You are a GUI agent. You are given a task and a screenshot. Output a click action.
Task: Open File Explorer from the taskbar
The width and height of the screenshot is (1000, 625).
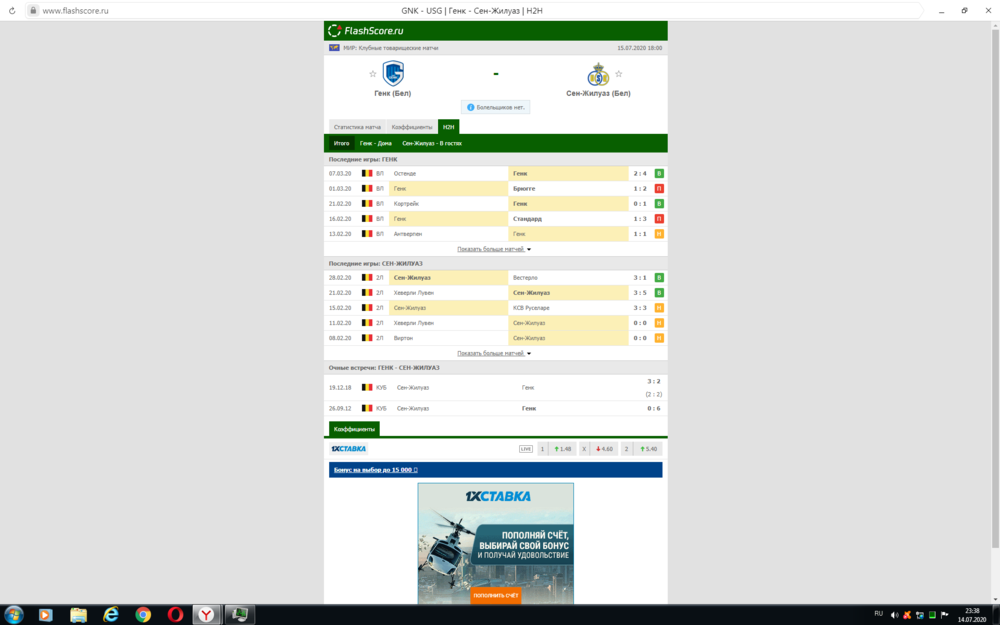(78, 615)
